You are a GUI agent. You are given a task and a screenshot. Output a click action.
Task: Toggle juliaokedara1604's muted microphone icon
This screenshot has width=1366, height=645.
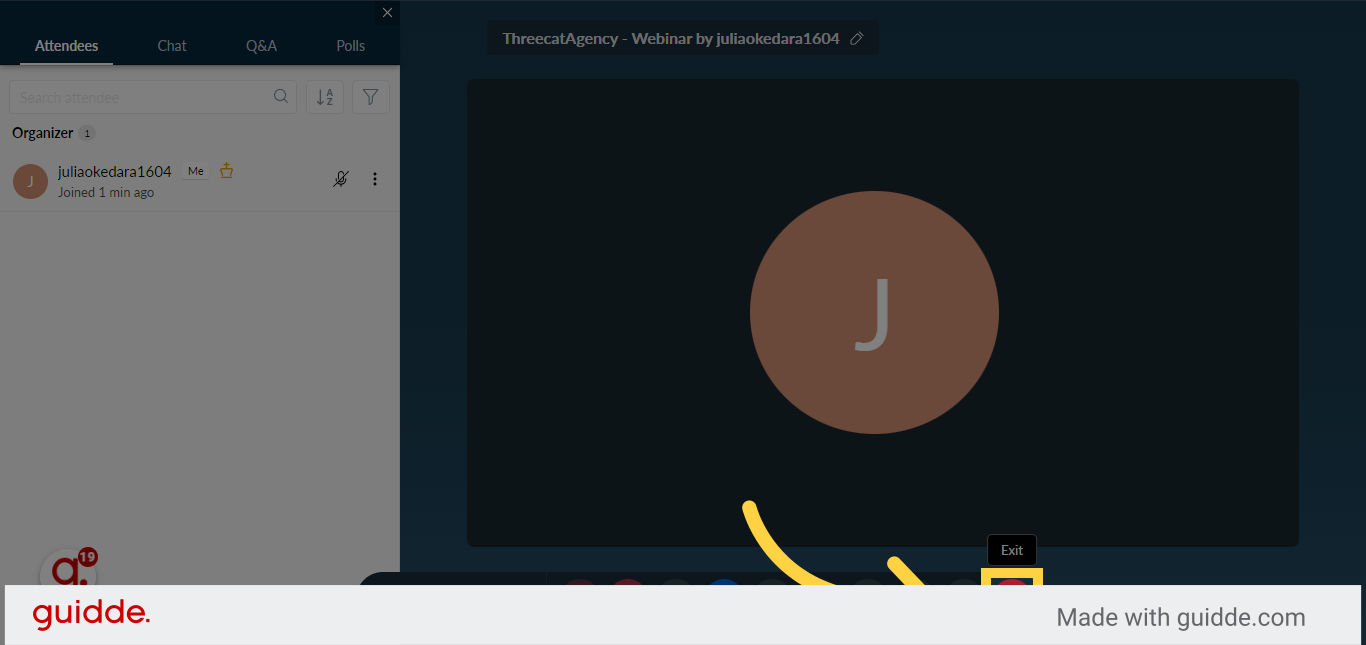(341, 179)
